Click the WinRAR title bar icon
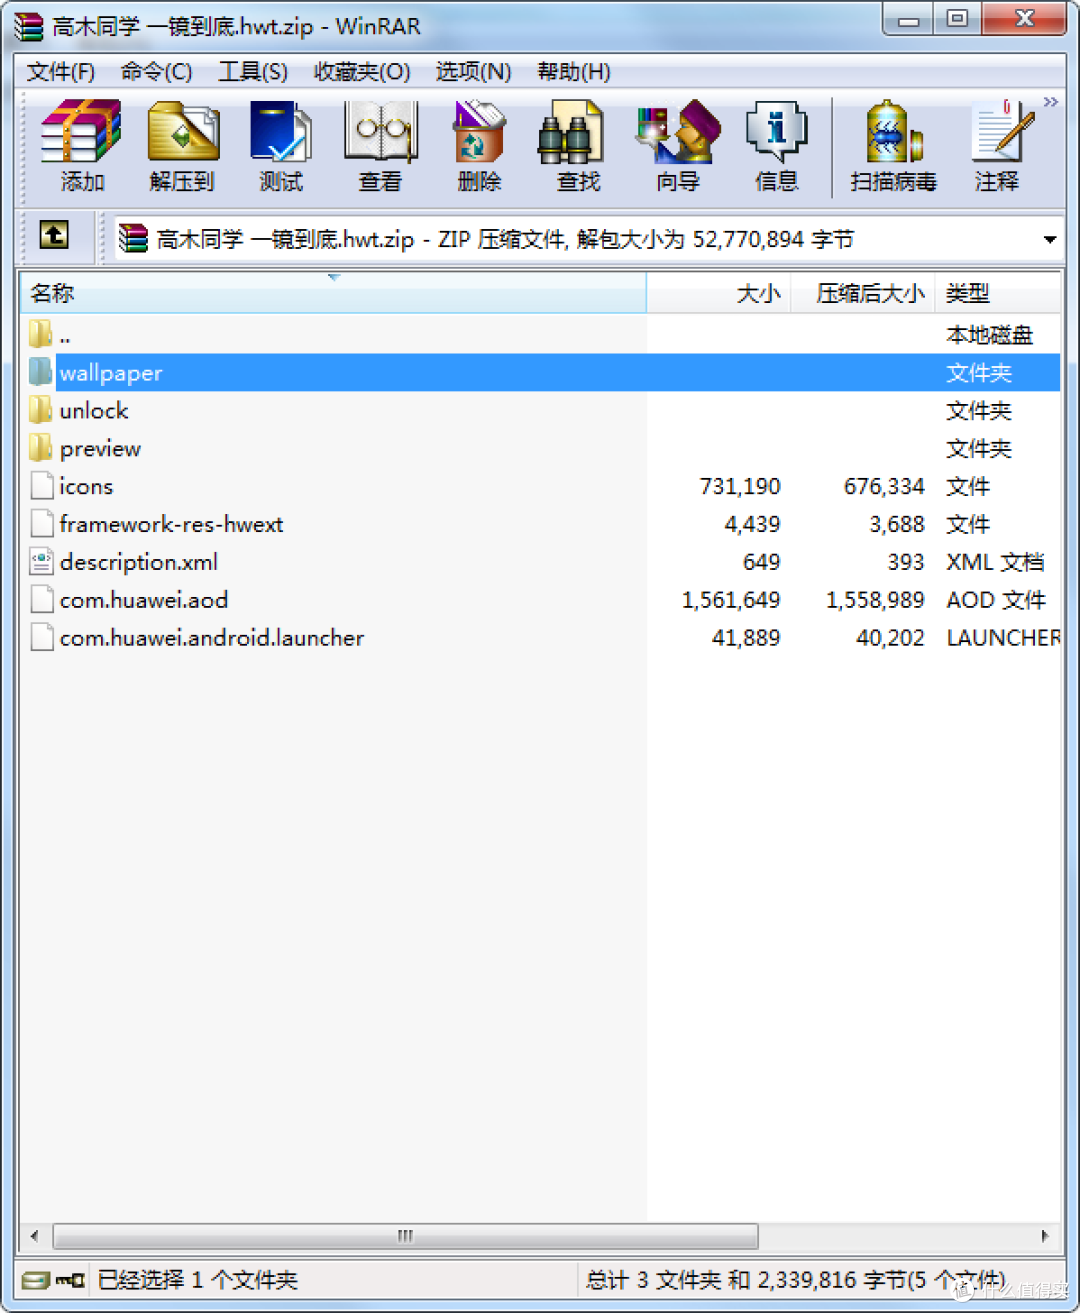The height and width of the screenshot is (1313, 1080). 29,26
